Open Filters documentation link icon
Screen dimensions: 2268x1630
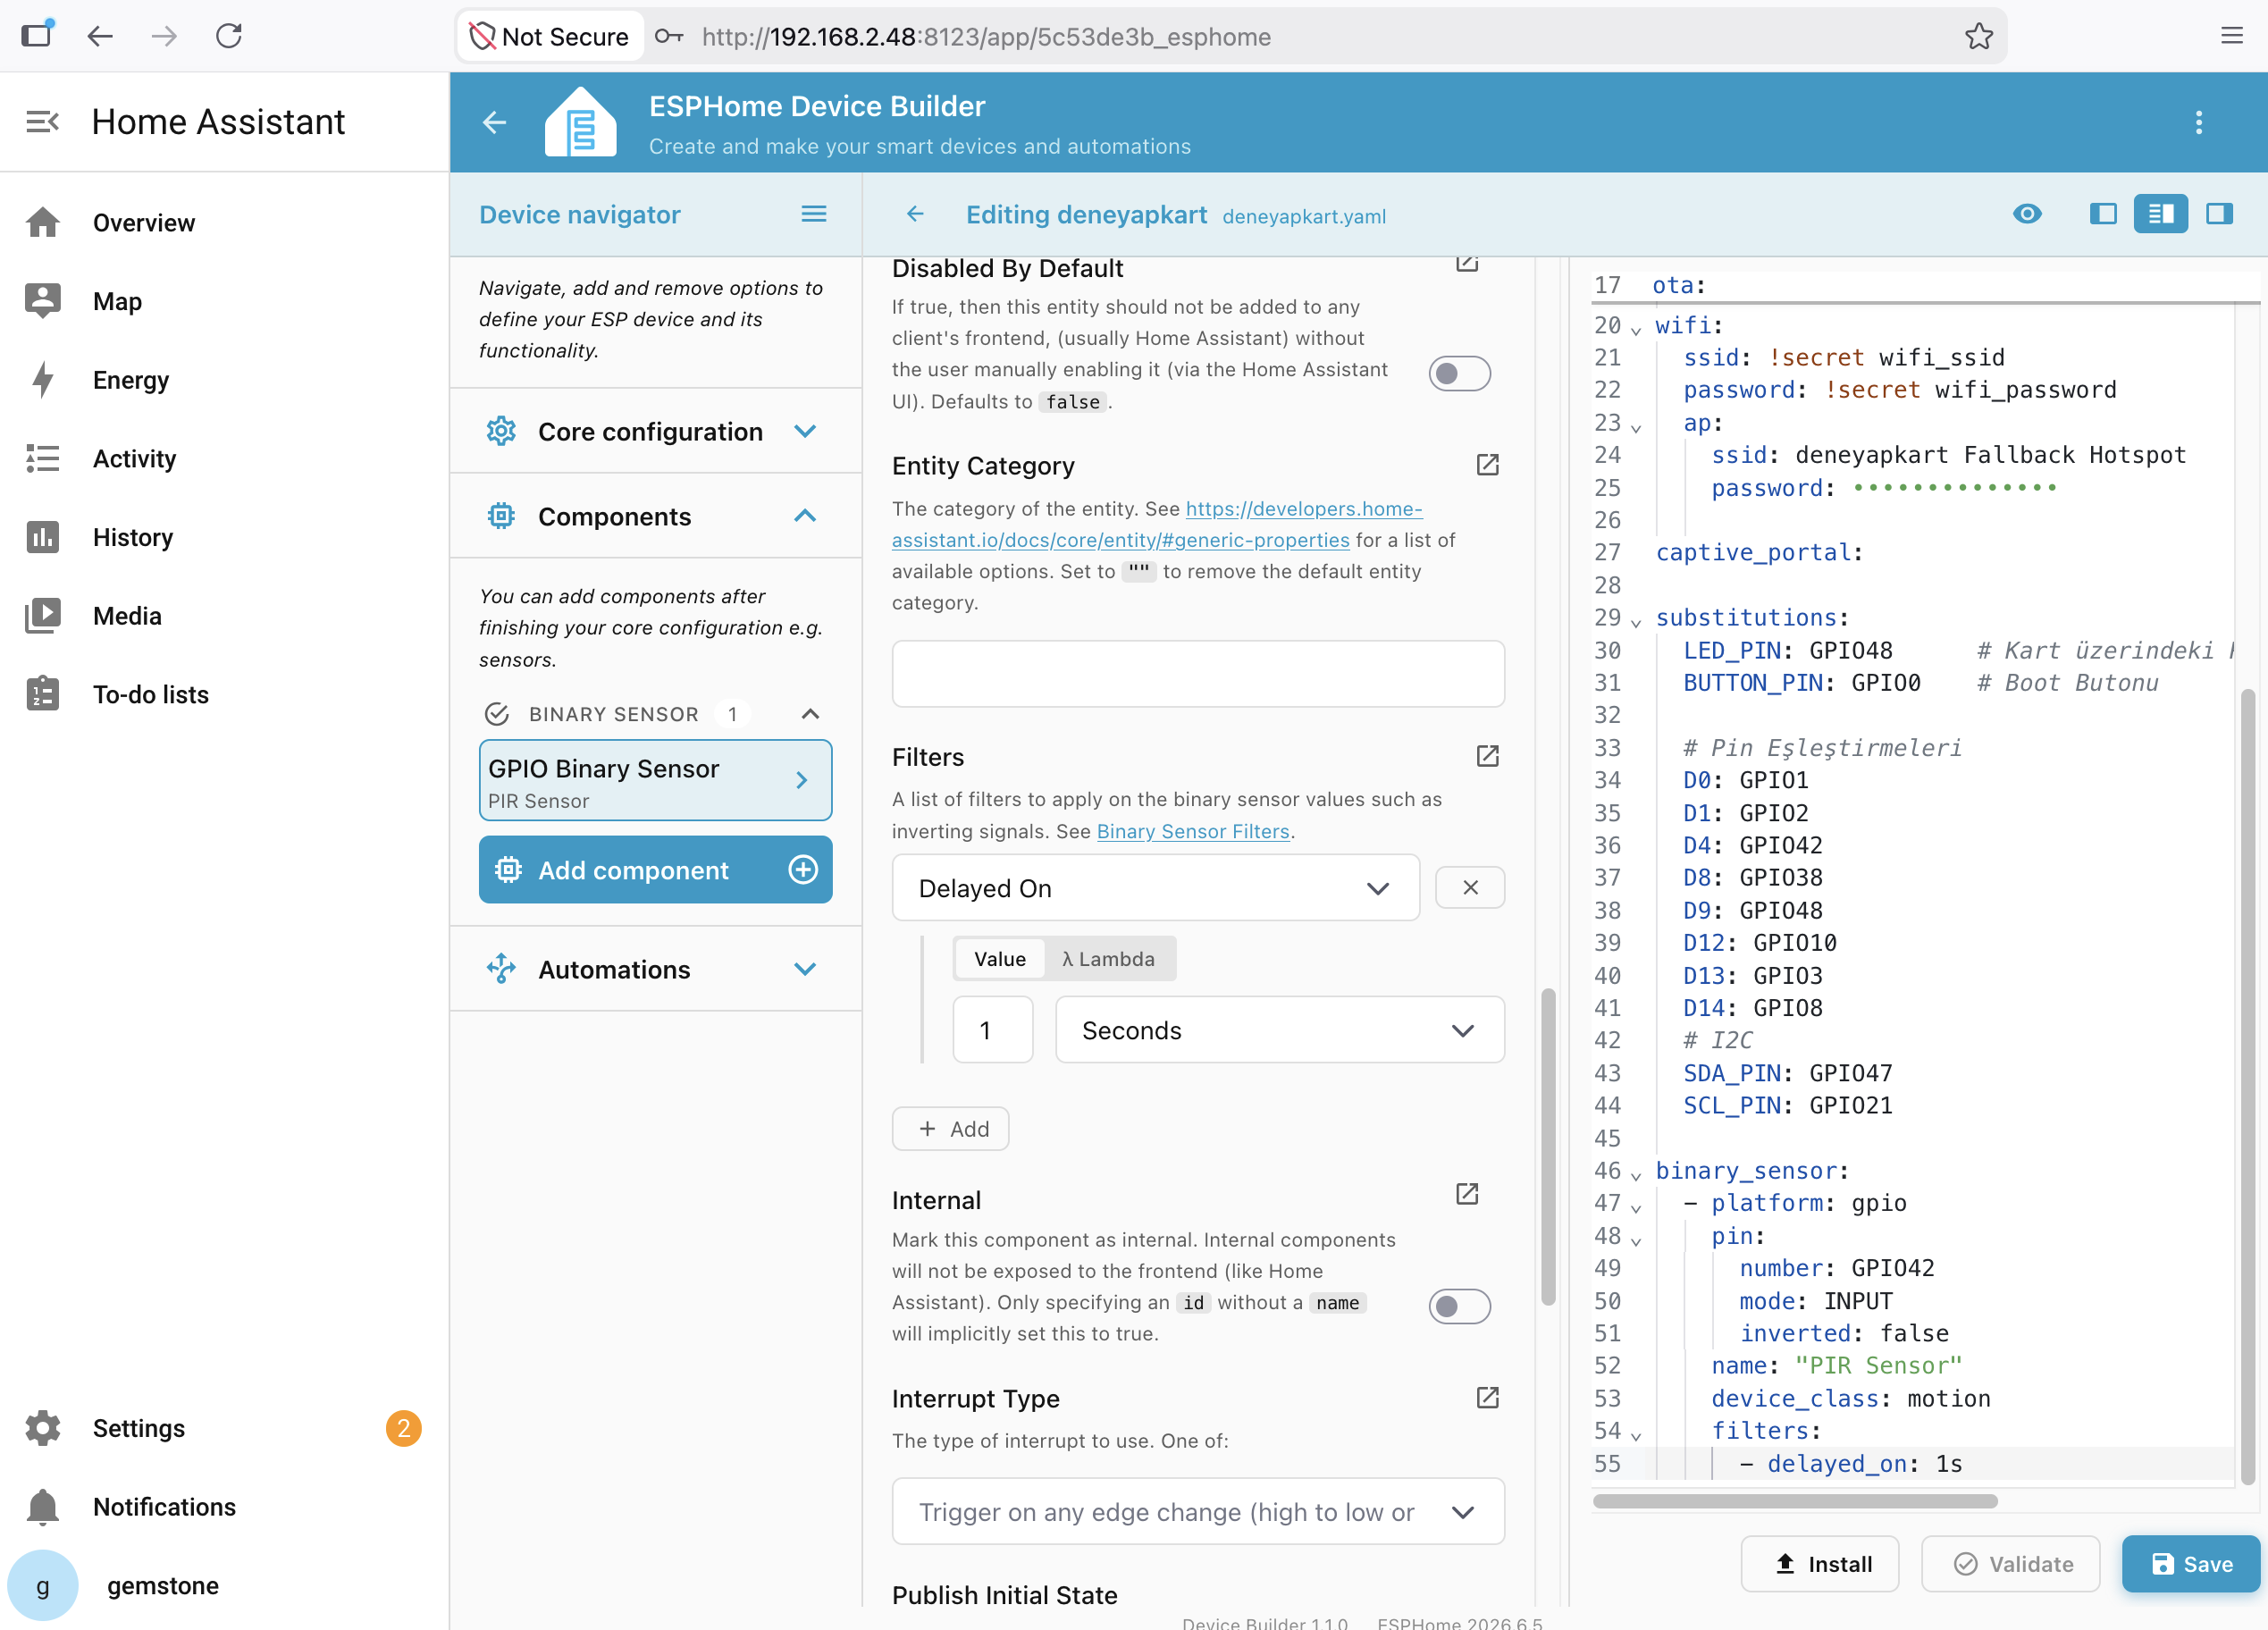(x=1487, y=756)
